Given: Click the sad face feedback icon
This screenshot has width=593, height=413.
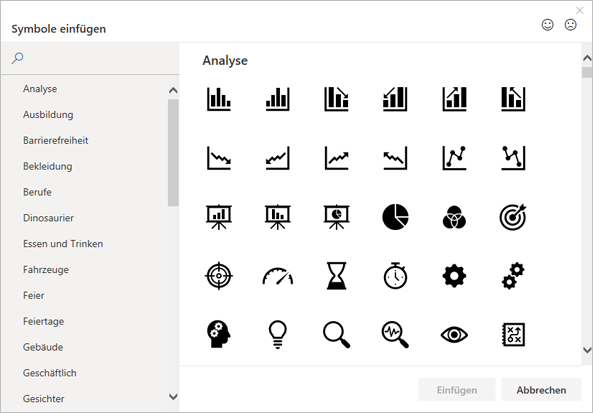Looking at the screenshot, I should coord(570,25).
